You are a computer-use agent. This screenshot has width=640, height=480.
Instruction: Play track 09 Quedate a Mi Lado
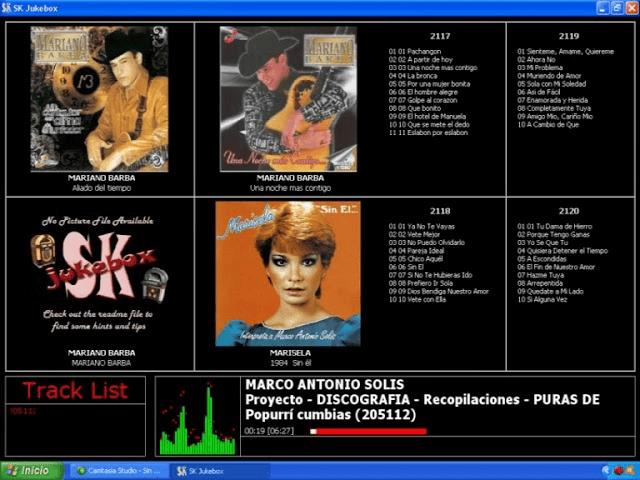[x=550, y=291]
